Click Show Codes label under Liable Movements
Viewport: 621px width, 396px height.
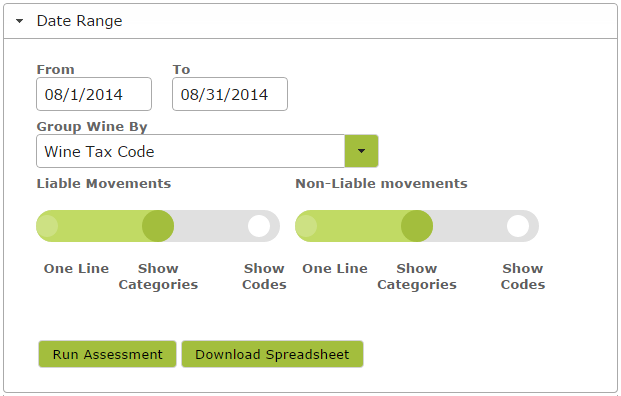(264, 276)
